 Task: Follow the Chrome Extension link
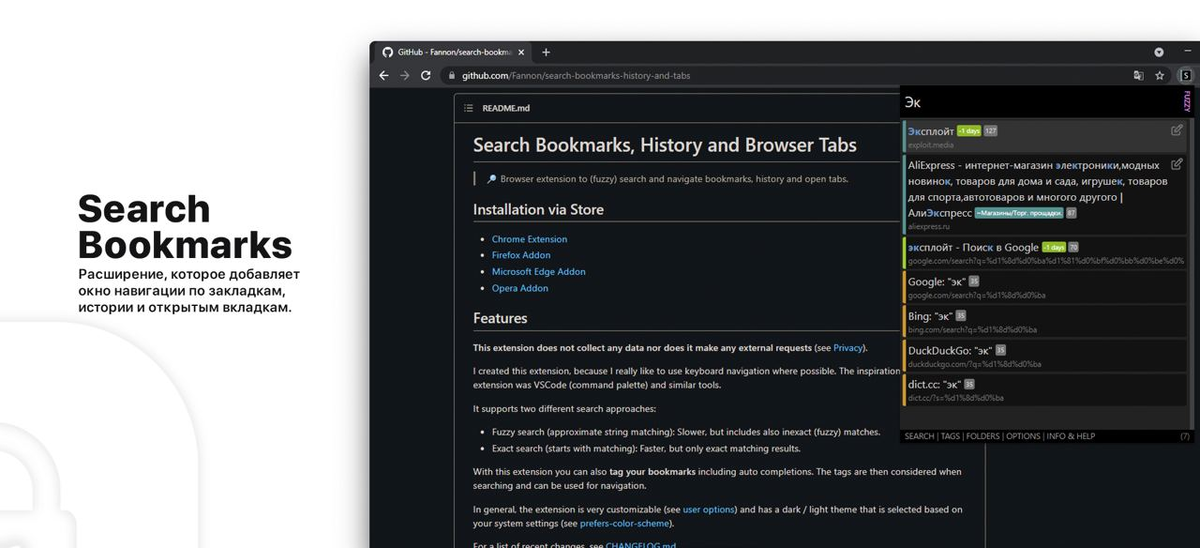point(529,239)
